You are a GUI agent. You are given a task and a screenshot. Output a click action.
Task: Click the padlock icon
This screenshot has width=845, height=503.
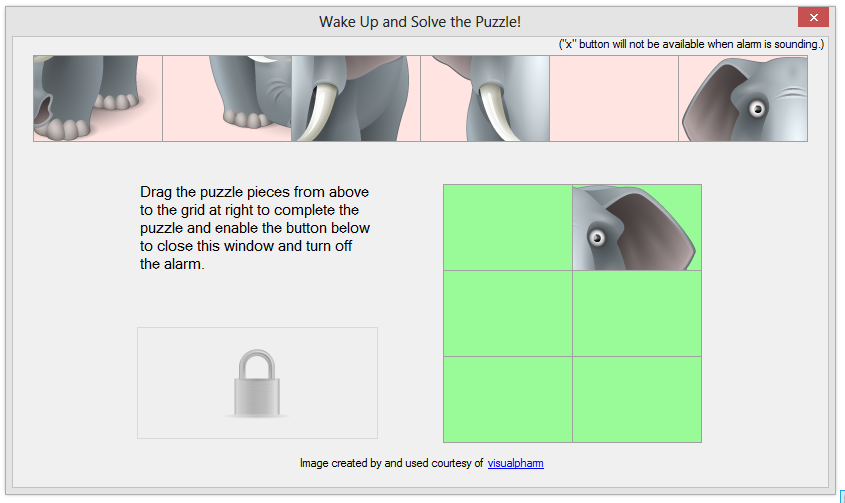(x=258, y=382)
